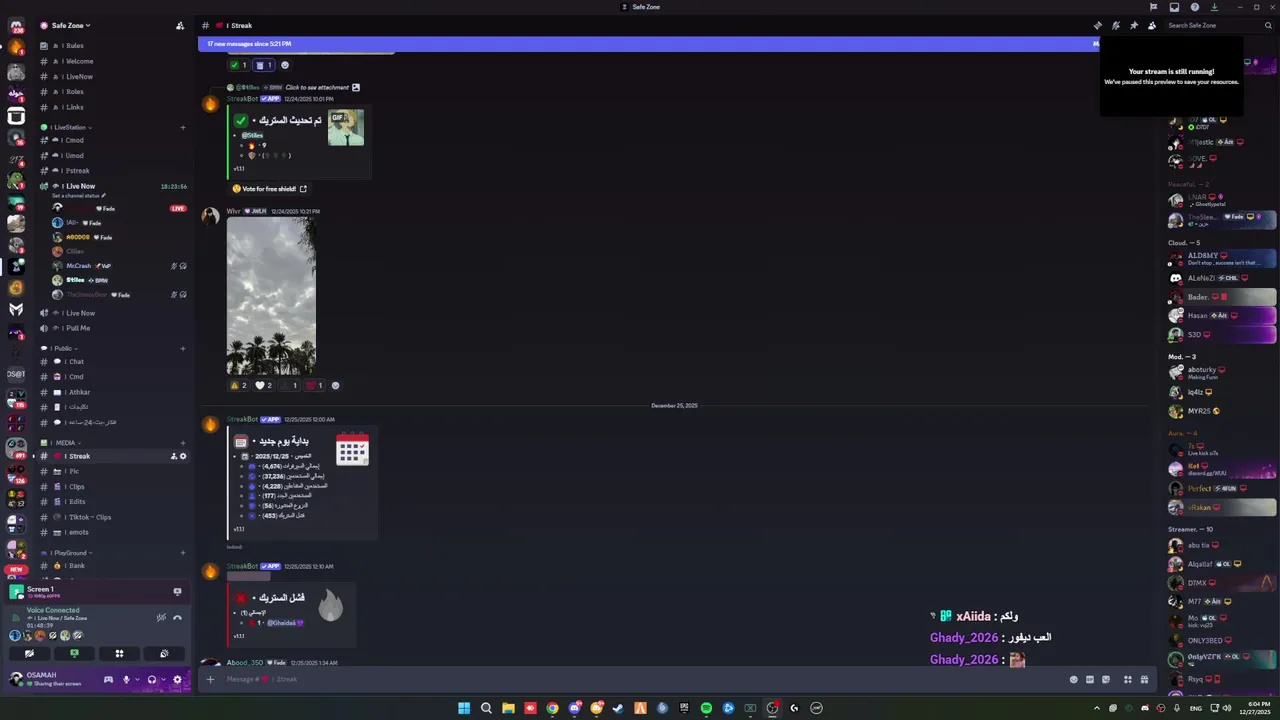Open the Clips channel

(111, 487)
